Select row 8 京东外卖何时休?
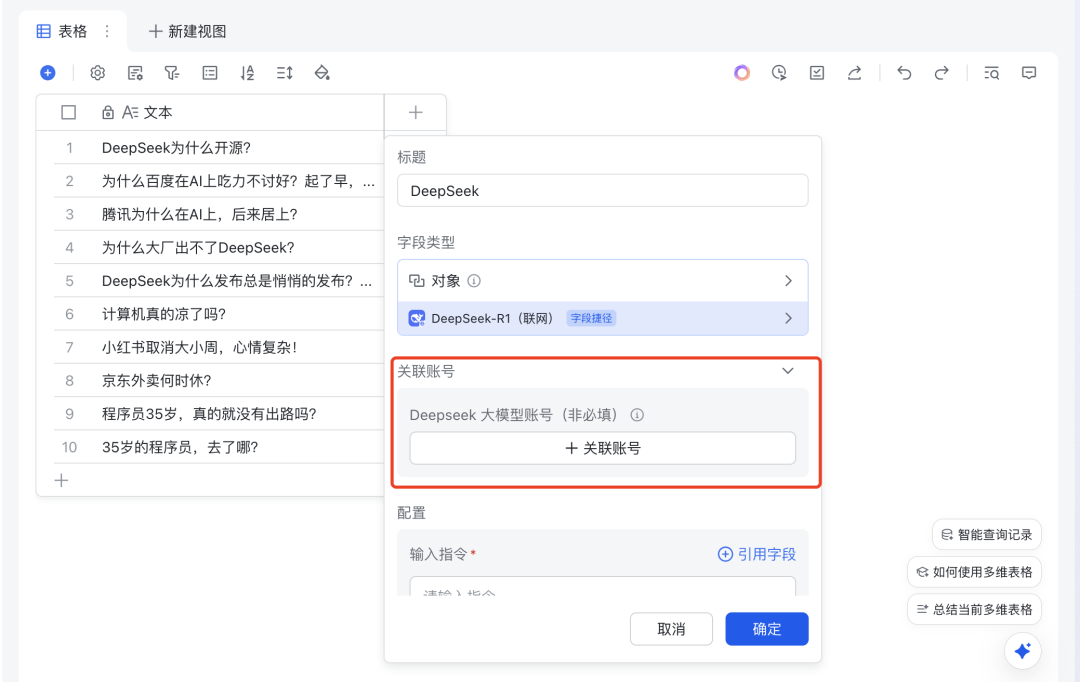This screenshot has height=682, width=1080. 218,380
